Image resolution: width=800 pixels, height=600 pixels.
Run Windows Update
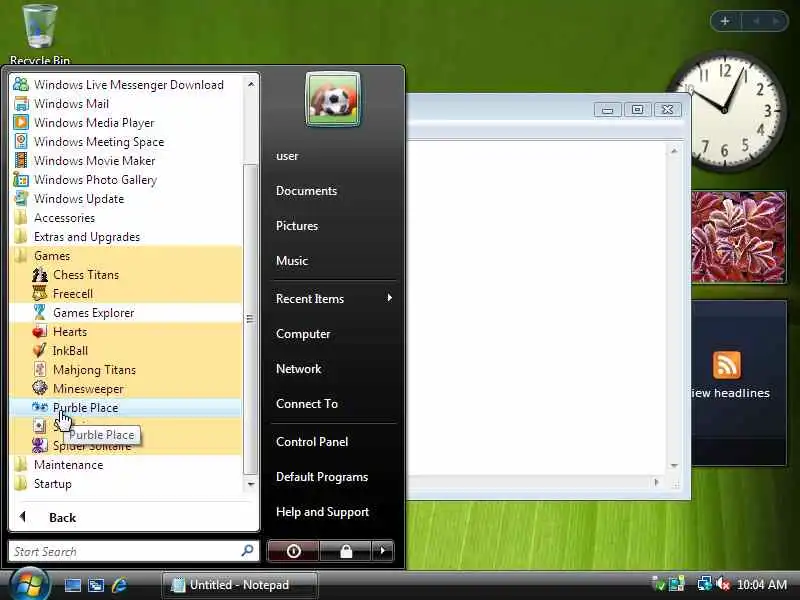126,198
